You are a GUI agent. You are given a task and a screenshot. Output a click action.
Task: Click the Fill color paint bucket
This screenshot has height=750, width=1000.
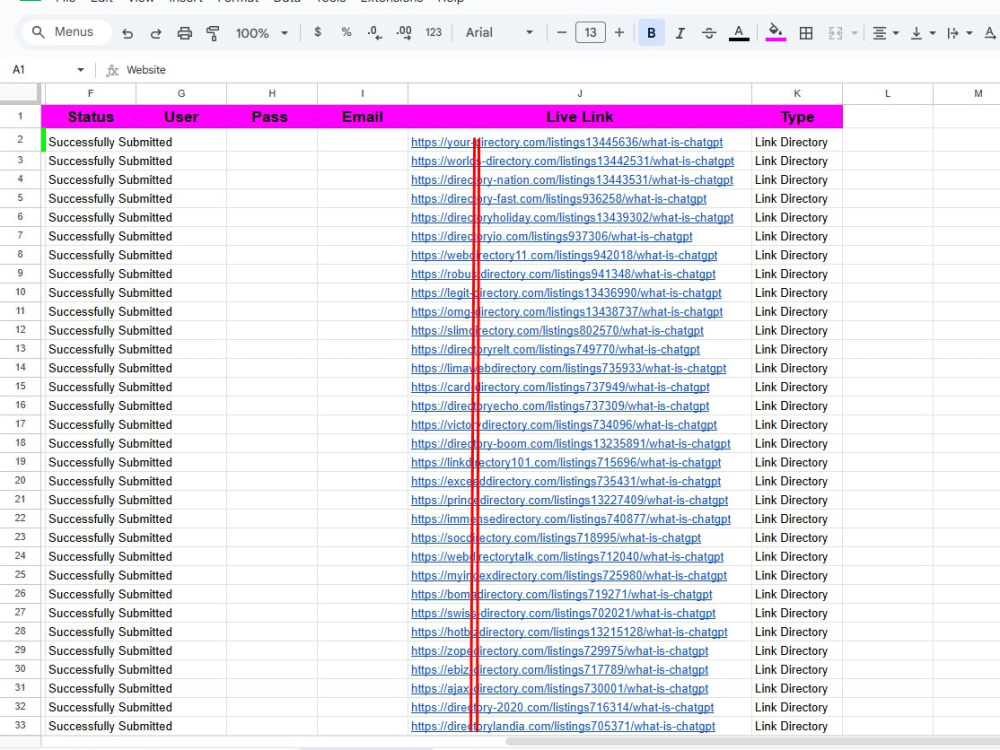pyautogui.click(x=776, y=33)
